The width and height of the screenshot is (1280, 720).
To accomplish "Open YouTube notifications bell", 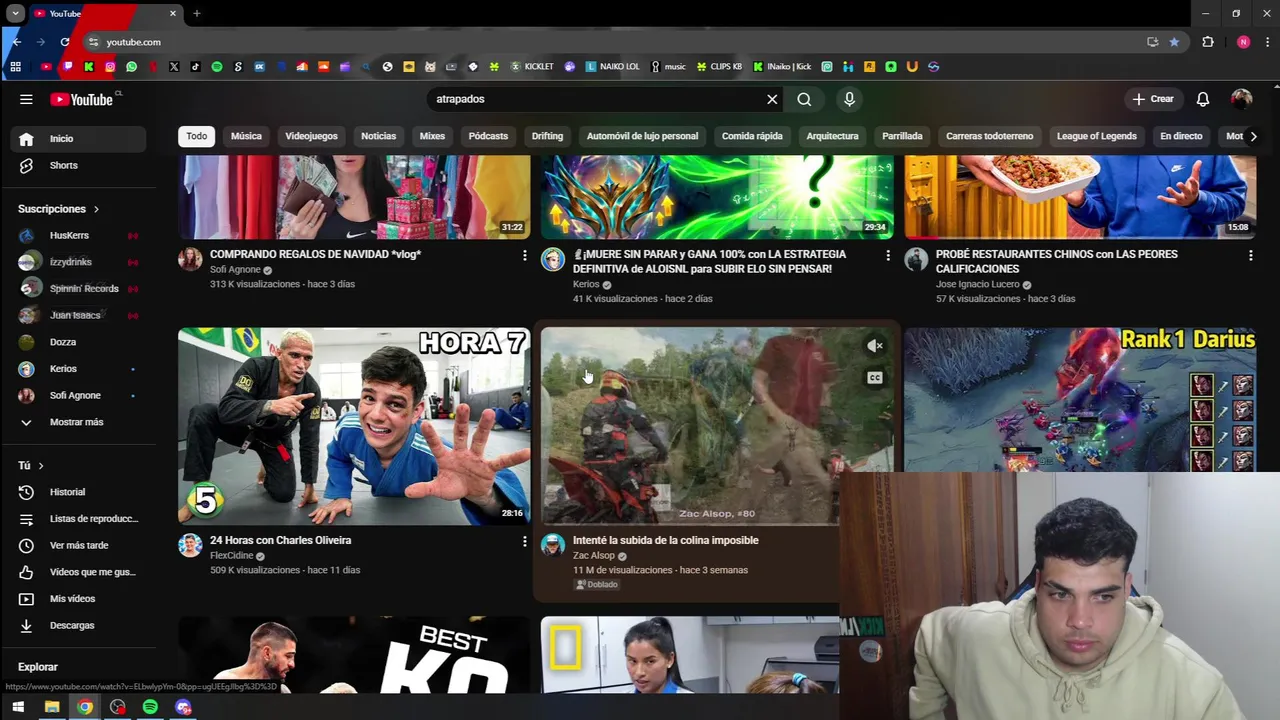I will click(1203, 99).
